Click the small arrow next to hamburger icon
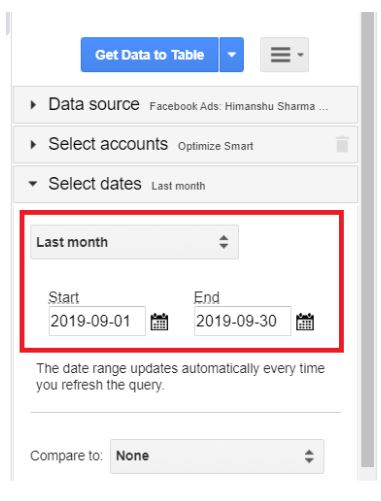Screen dimensions: 381x501 coord(300,55)
